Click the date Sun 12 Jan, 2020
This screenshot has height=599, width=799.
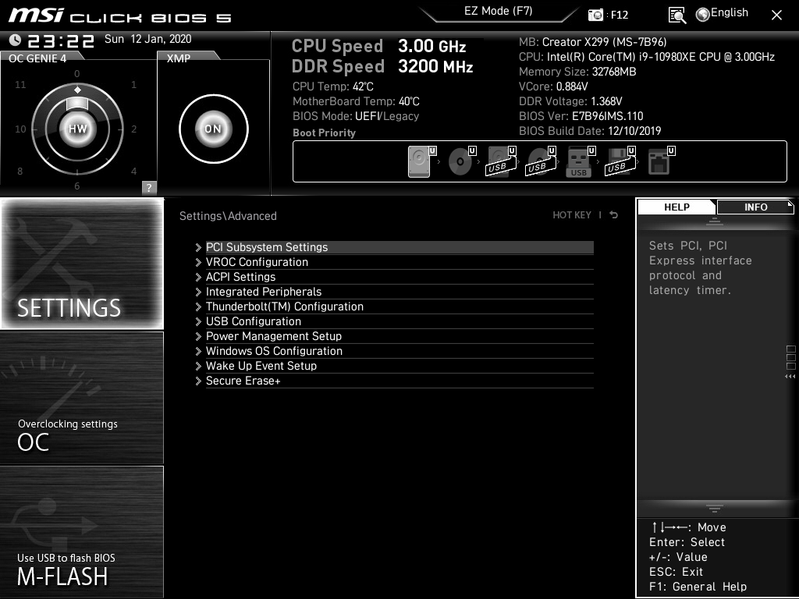(148, 39)
